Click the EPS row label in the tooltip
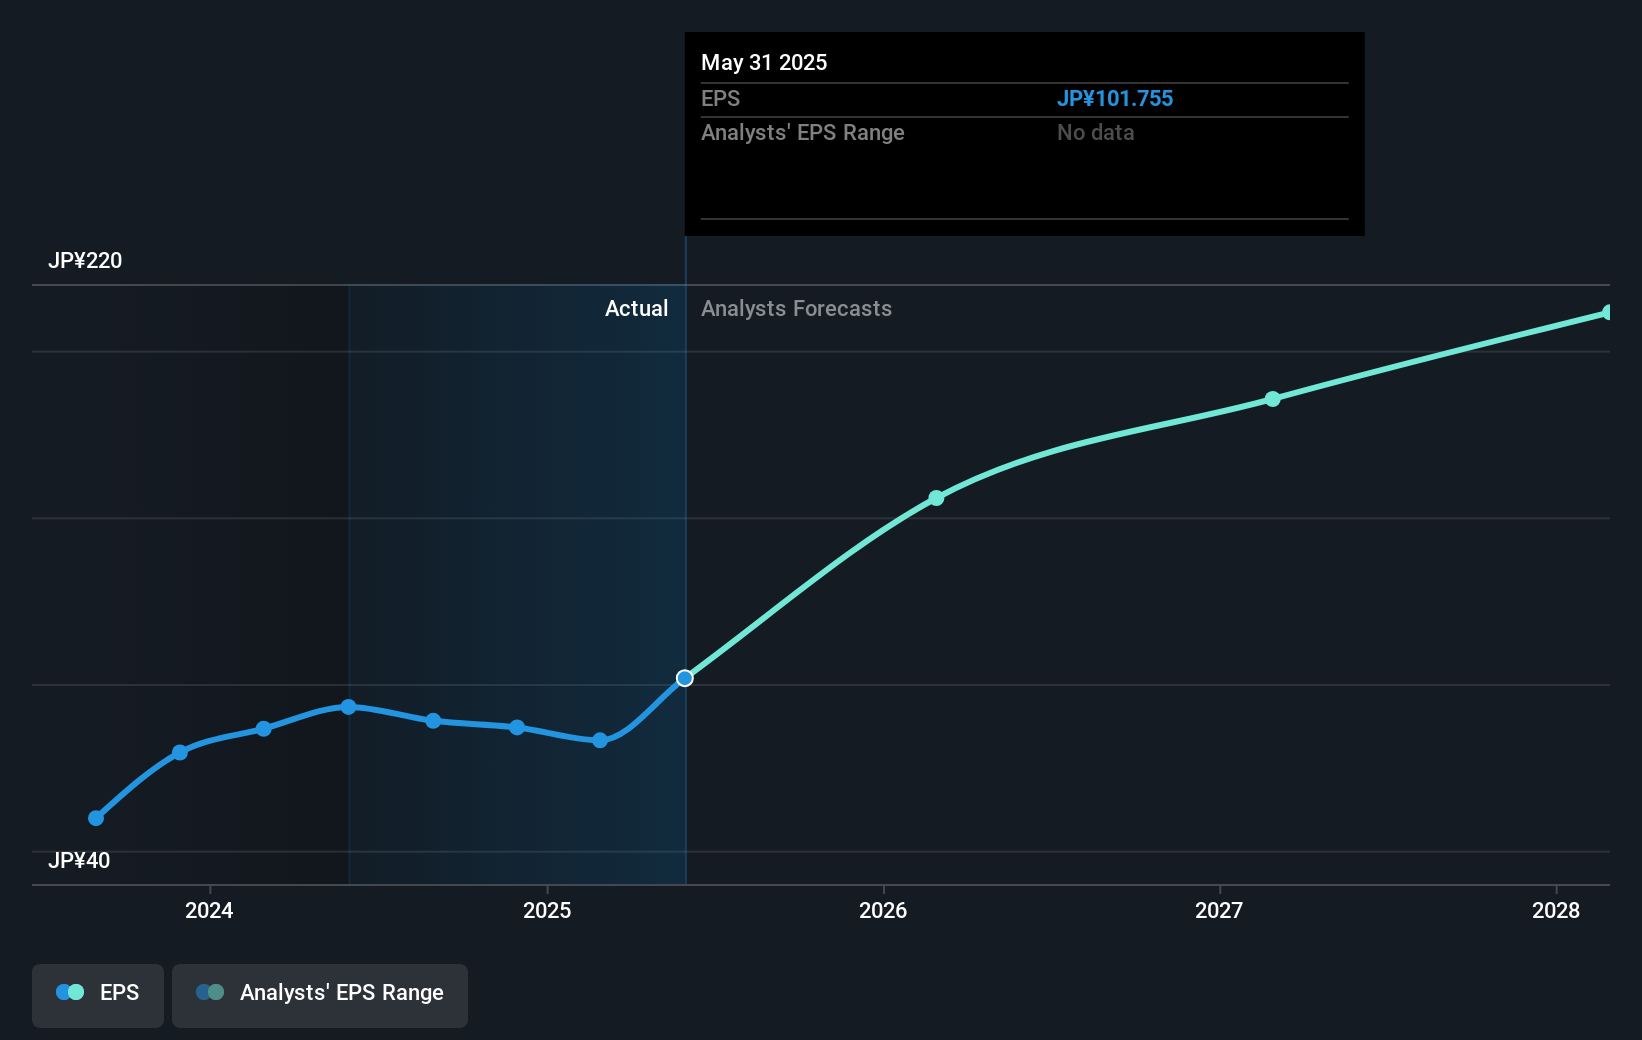 [721, 99]
